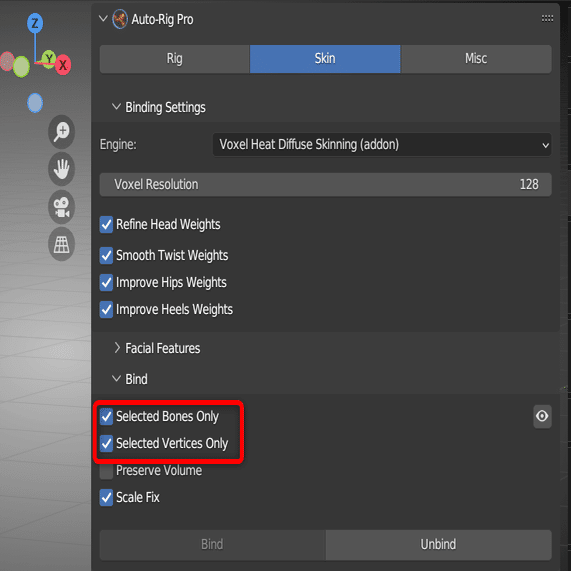Click the green Y axis gizmo handle
This screenshot has height=571, width=571.
pyautogui.click(x=48, y=58)
